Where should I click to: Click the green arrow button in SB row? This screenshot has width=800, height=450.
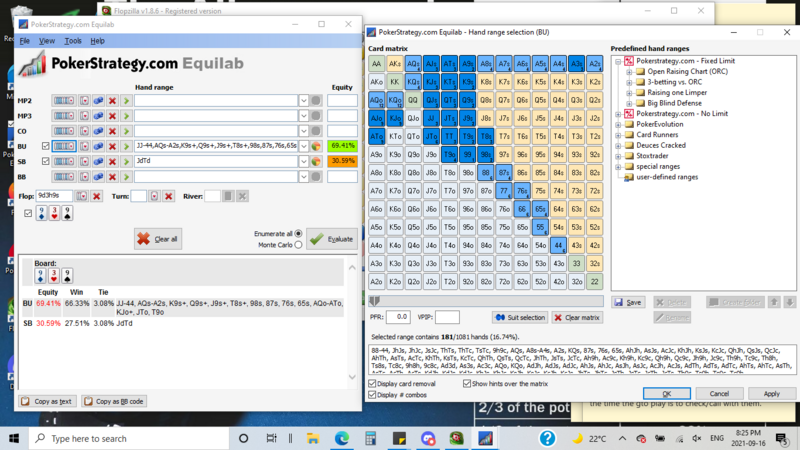[126, 161]
